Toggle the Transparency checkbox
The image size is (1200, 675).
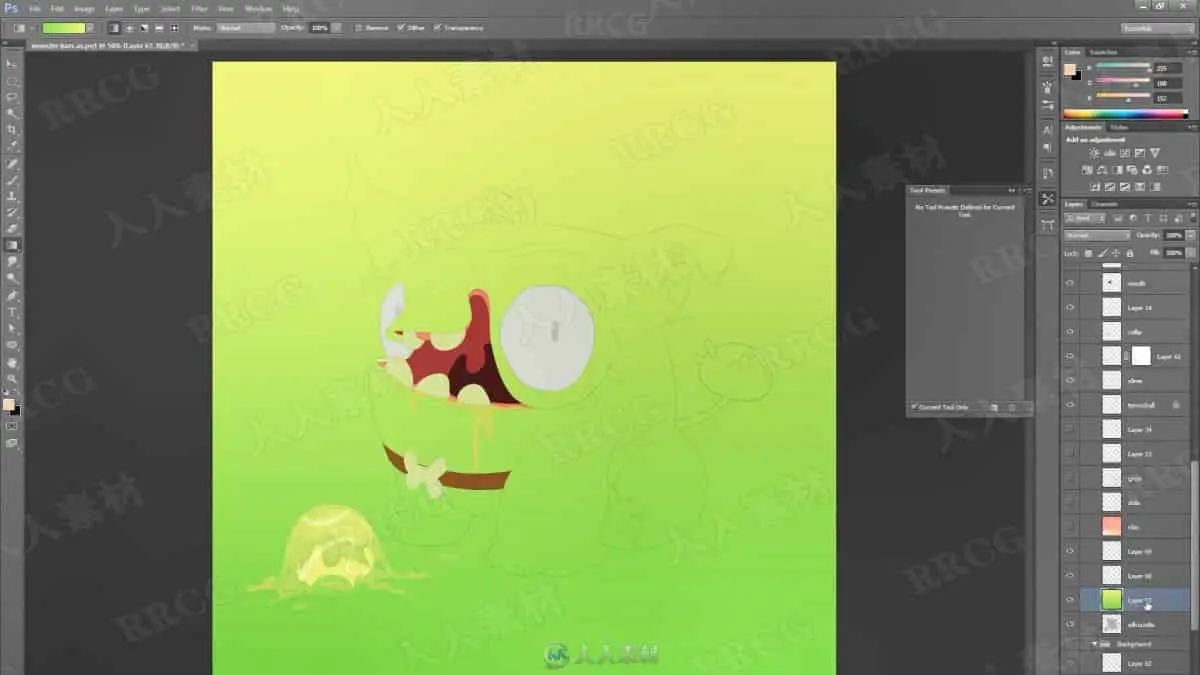coord(438,28)
